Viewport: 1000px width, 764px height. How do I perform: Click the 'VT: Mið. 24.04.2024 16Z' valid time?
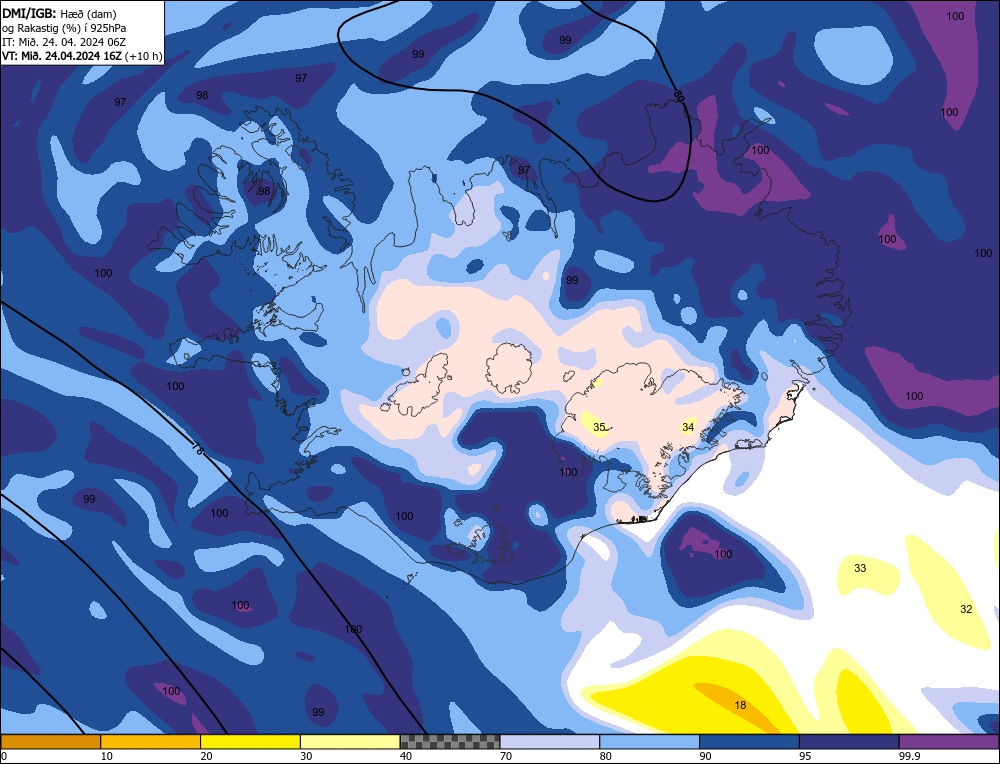tap(64, 56)
